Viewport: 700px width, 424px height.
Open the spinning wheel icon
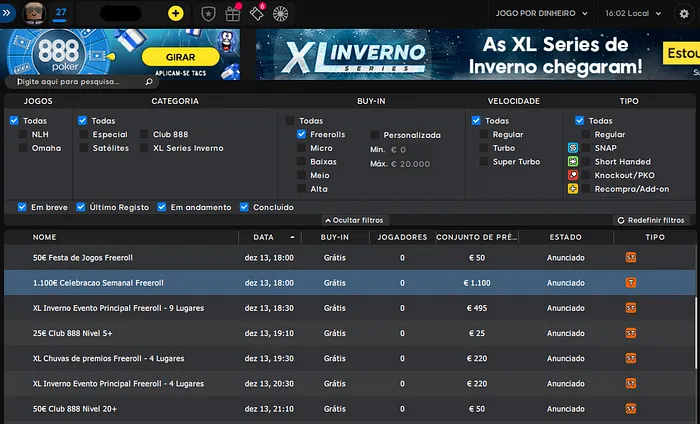pyautogui.click(x=280, y=14)
